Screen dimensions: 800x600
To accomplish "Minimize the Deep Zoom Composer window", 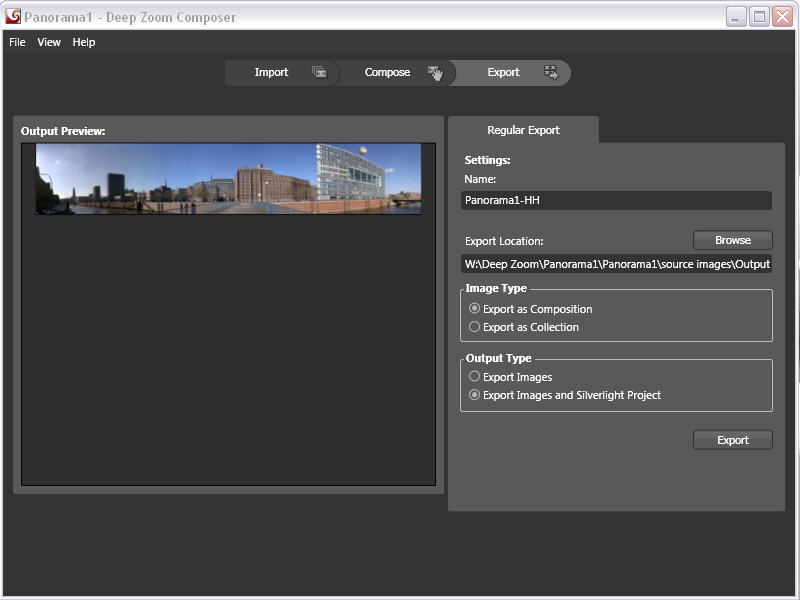I will coord(736,16).
